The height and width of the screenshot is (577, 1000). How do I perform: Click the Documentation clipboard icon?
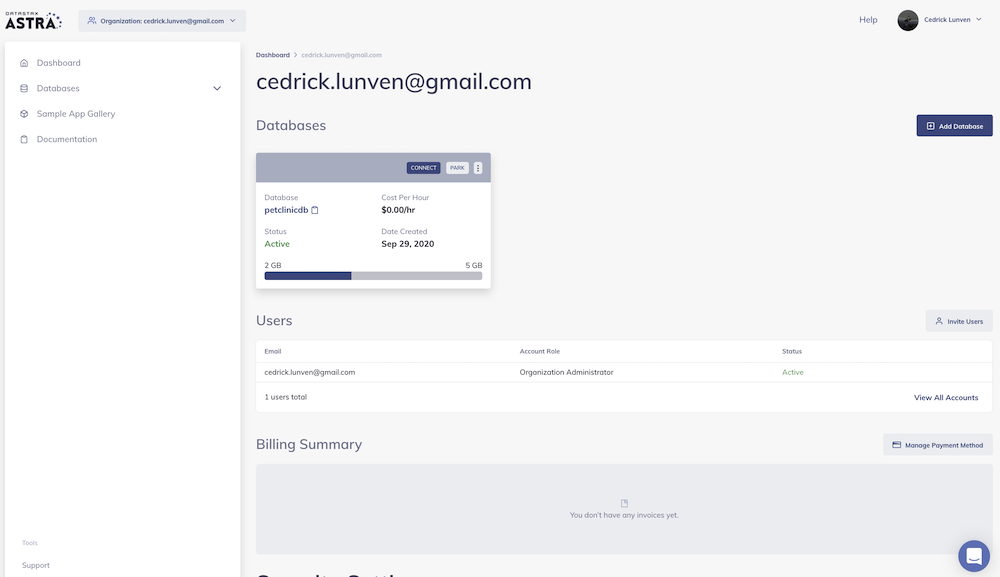(24, 139)
